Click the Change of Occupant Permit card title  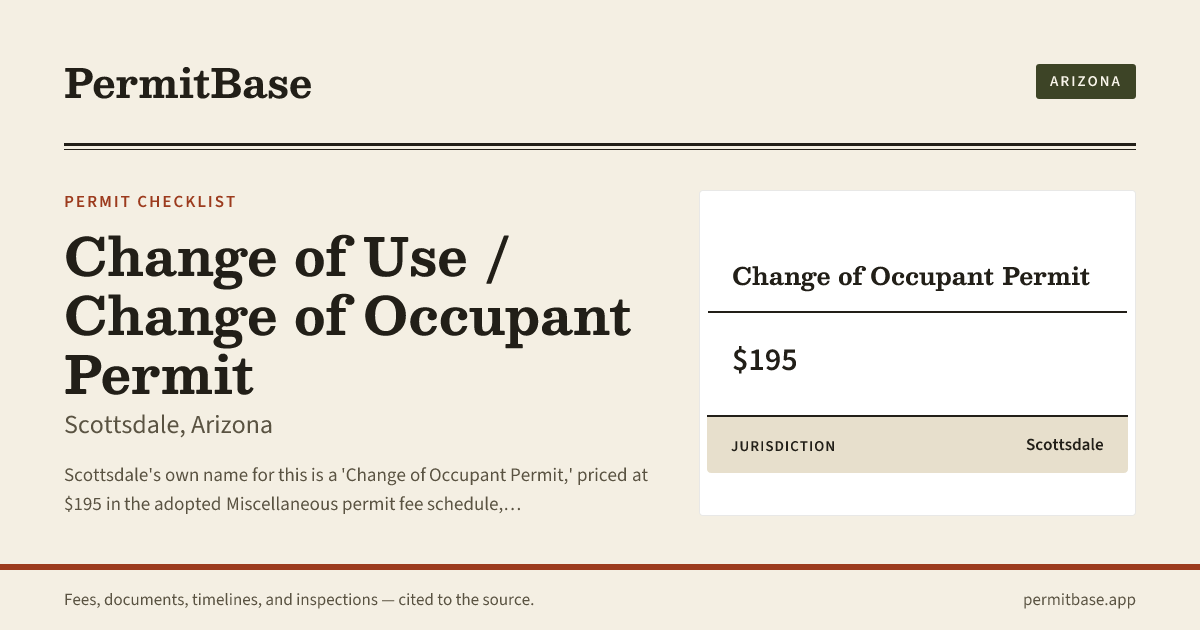pyautogui.click(x=911, y=276)
